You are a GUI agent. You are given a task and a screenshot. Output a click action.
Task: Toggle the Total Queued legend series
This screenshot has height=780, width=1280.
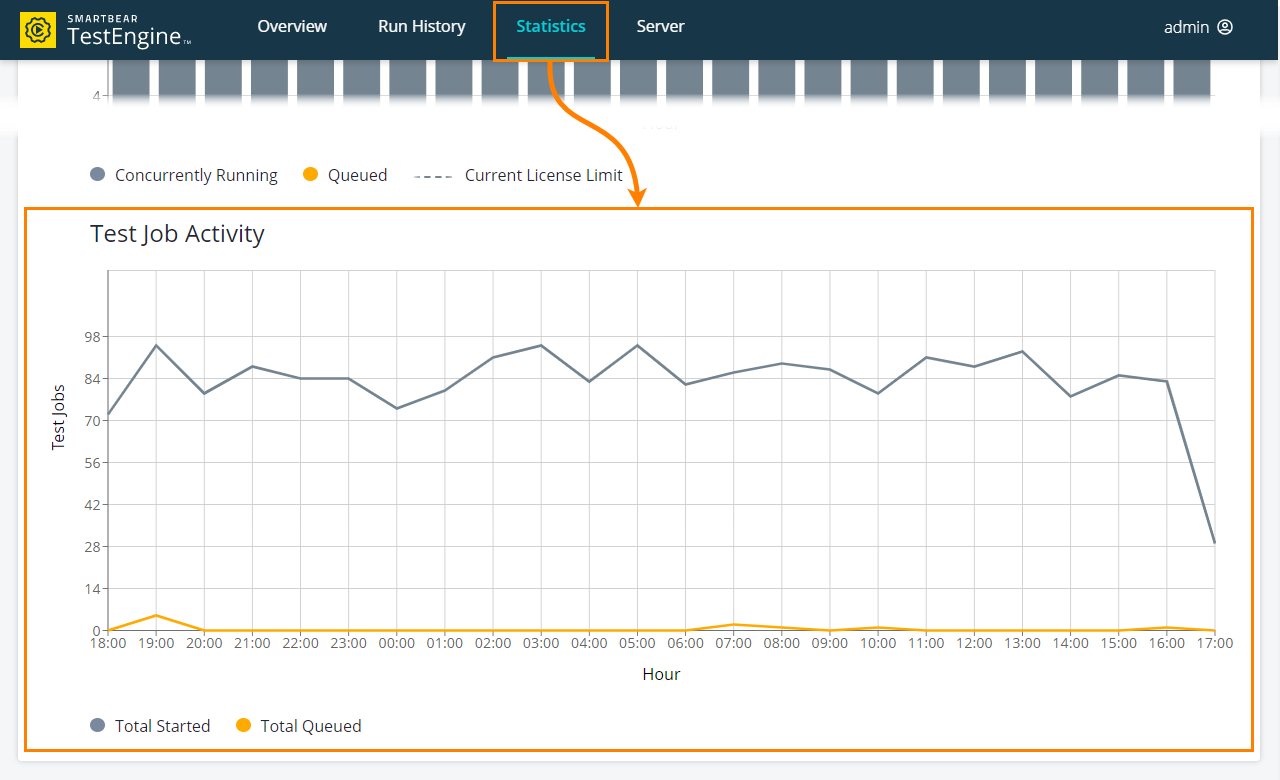click(x=310, y=726)
